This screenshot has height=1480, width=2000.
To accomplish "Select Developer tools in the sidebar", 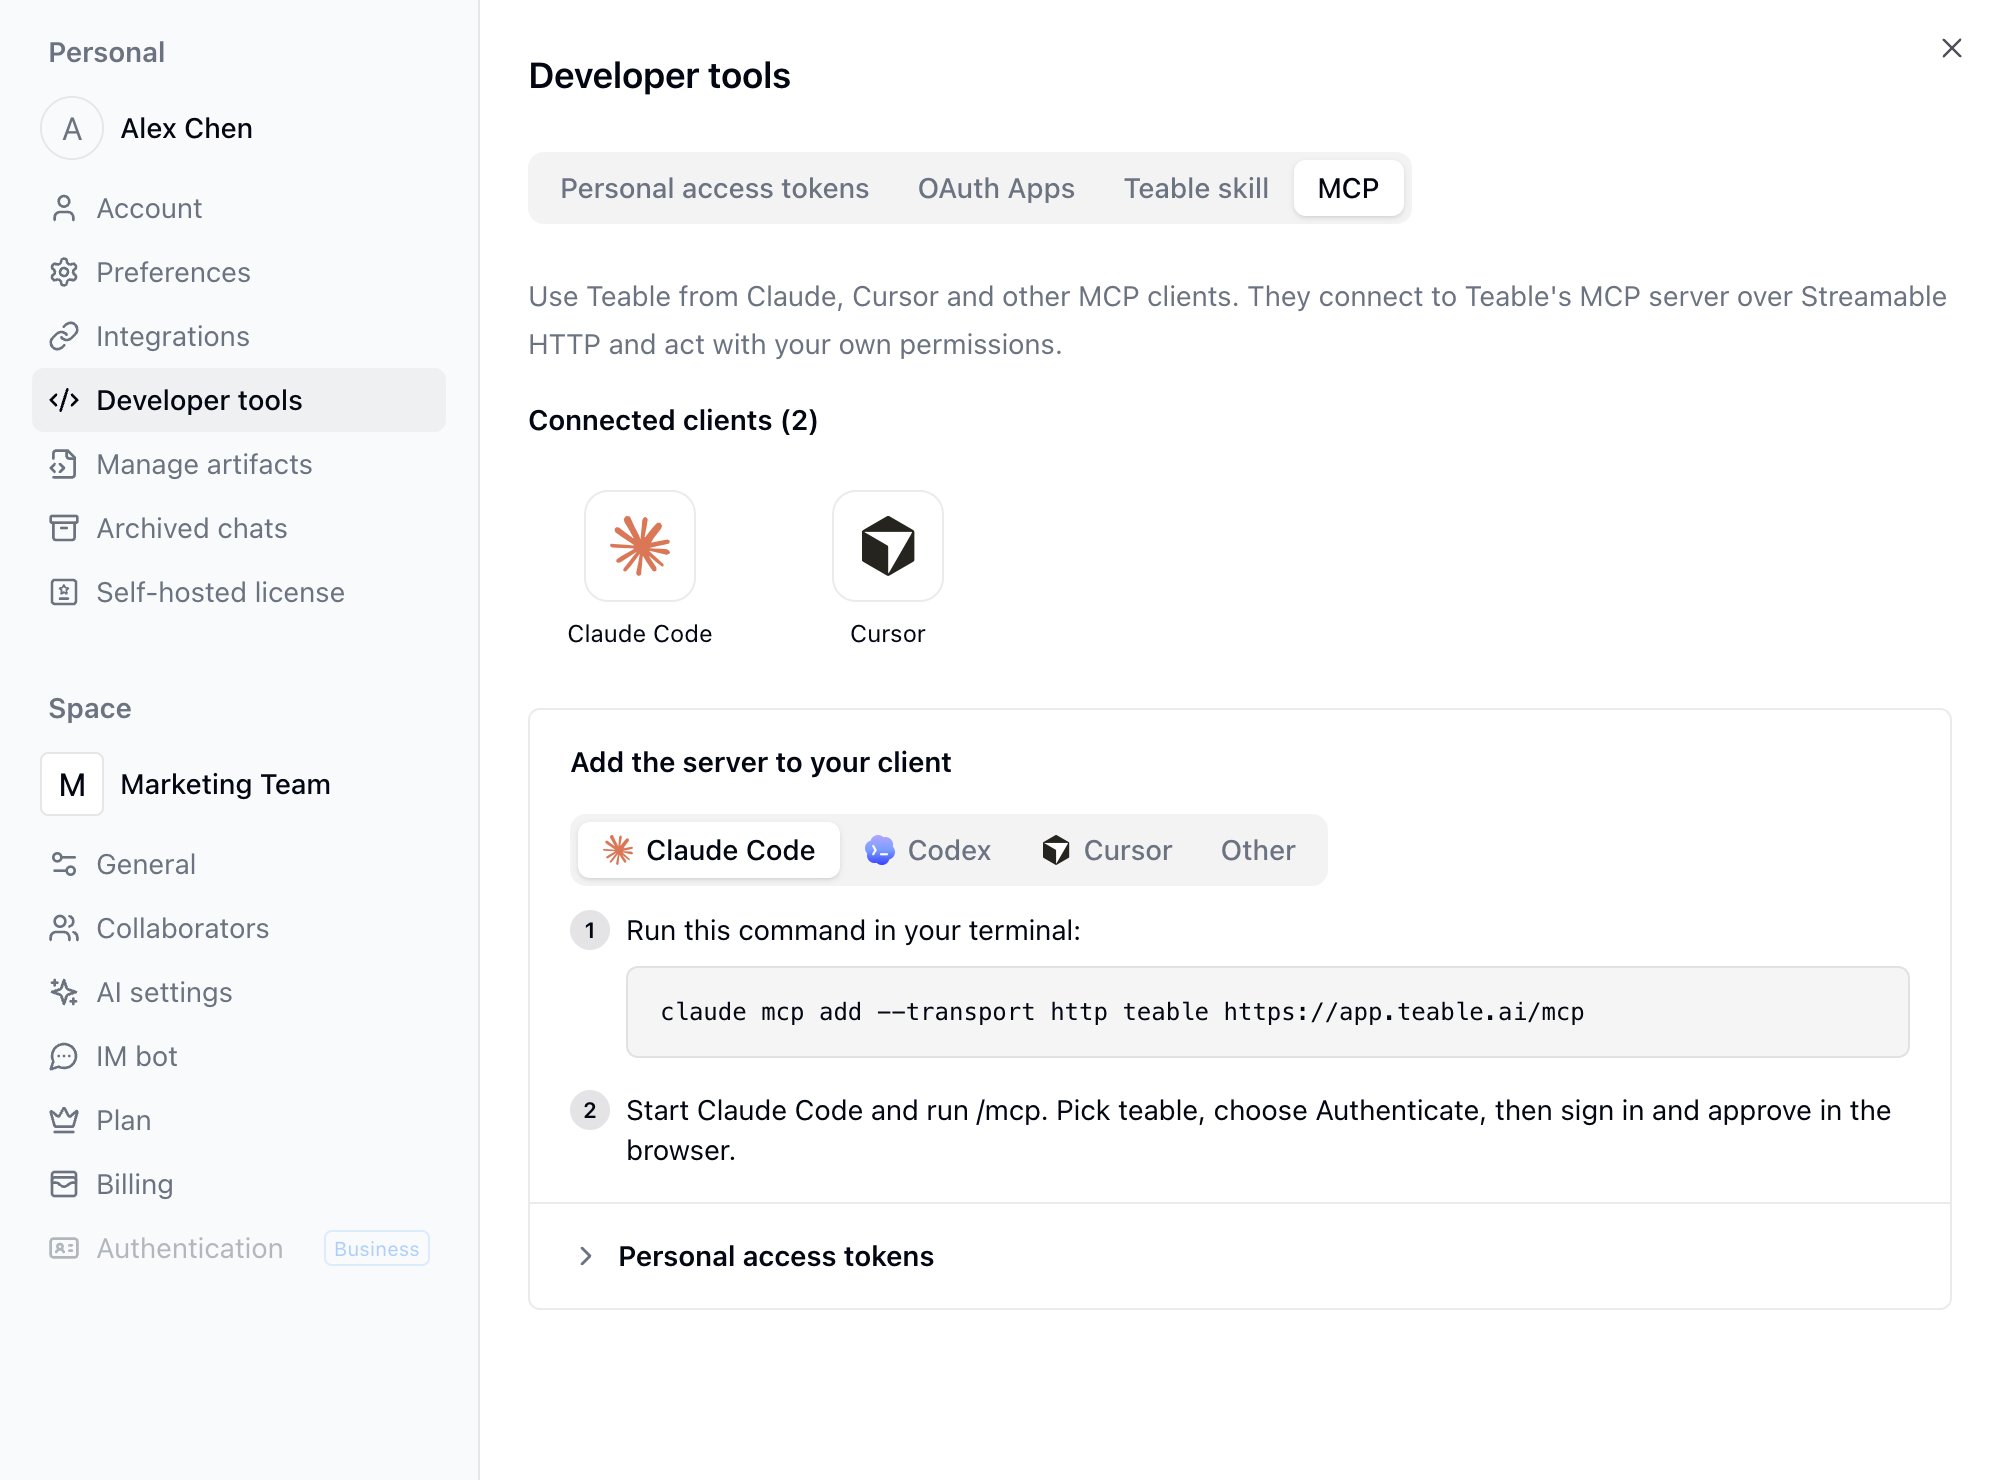I will click(x=239, y=400).
